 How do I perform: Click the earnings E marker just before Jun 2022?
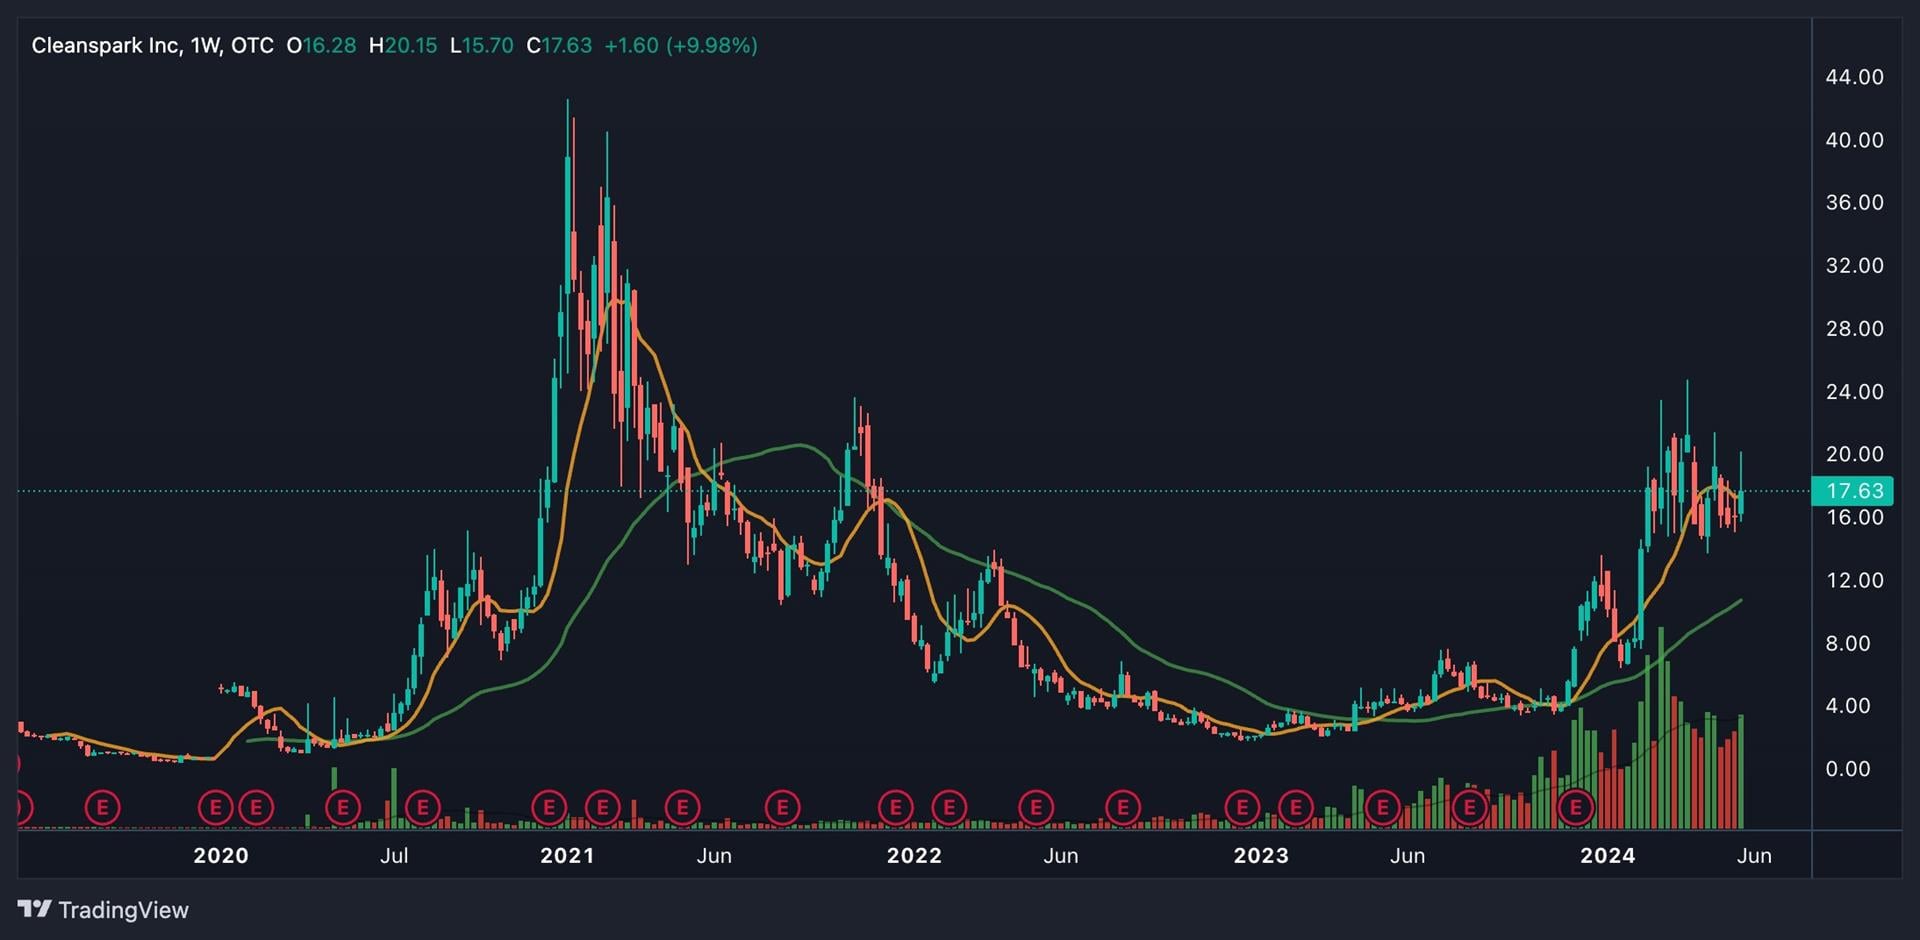tap(1036, 807)
